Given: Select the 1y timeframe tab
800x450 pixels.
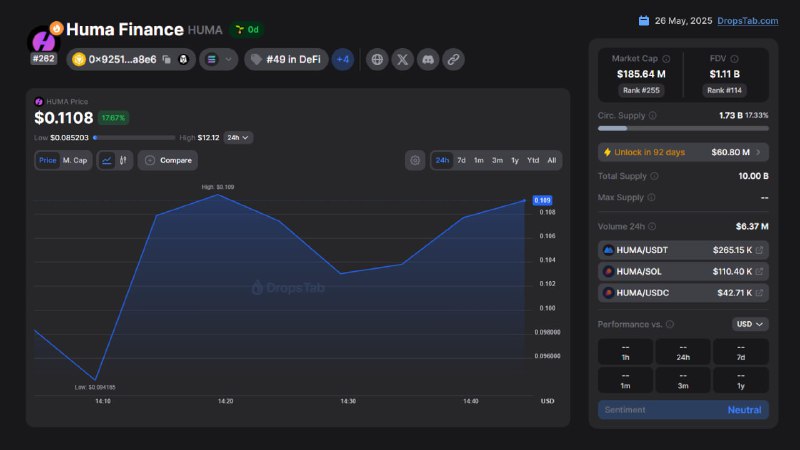Looking at the screenshot, I should pyautogui.click(x=515, y=160).
